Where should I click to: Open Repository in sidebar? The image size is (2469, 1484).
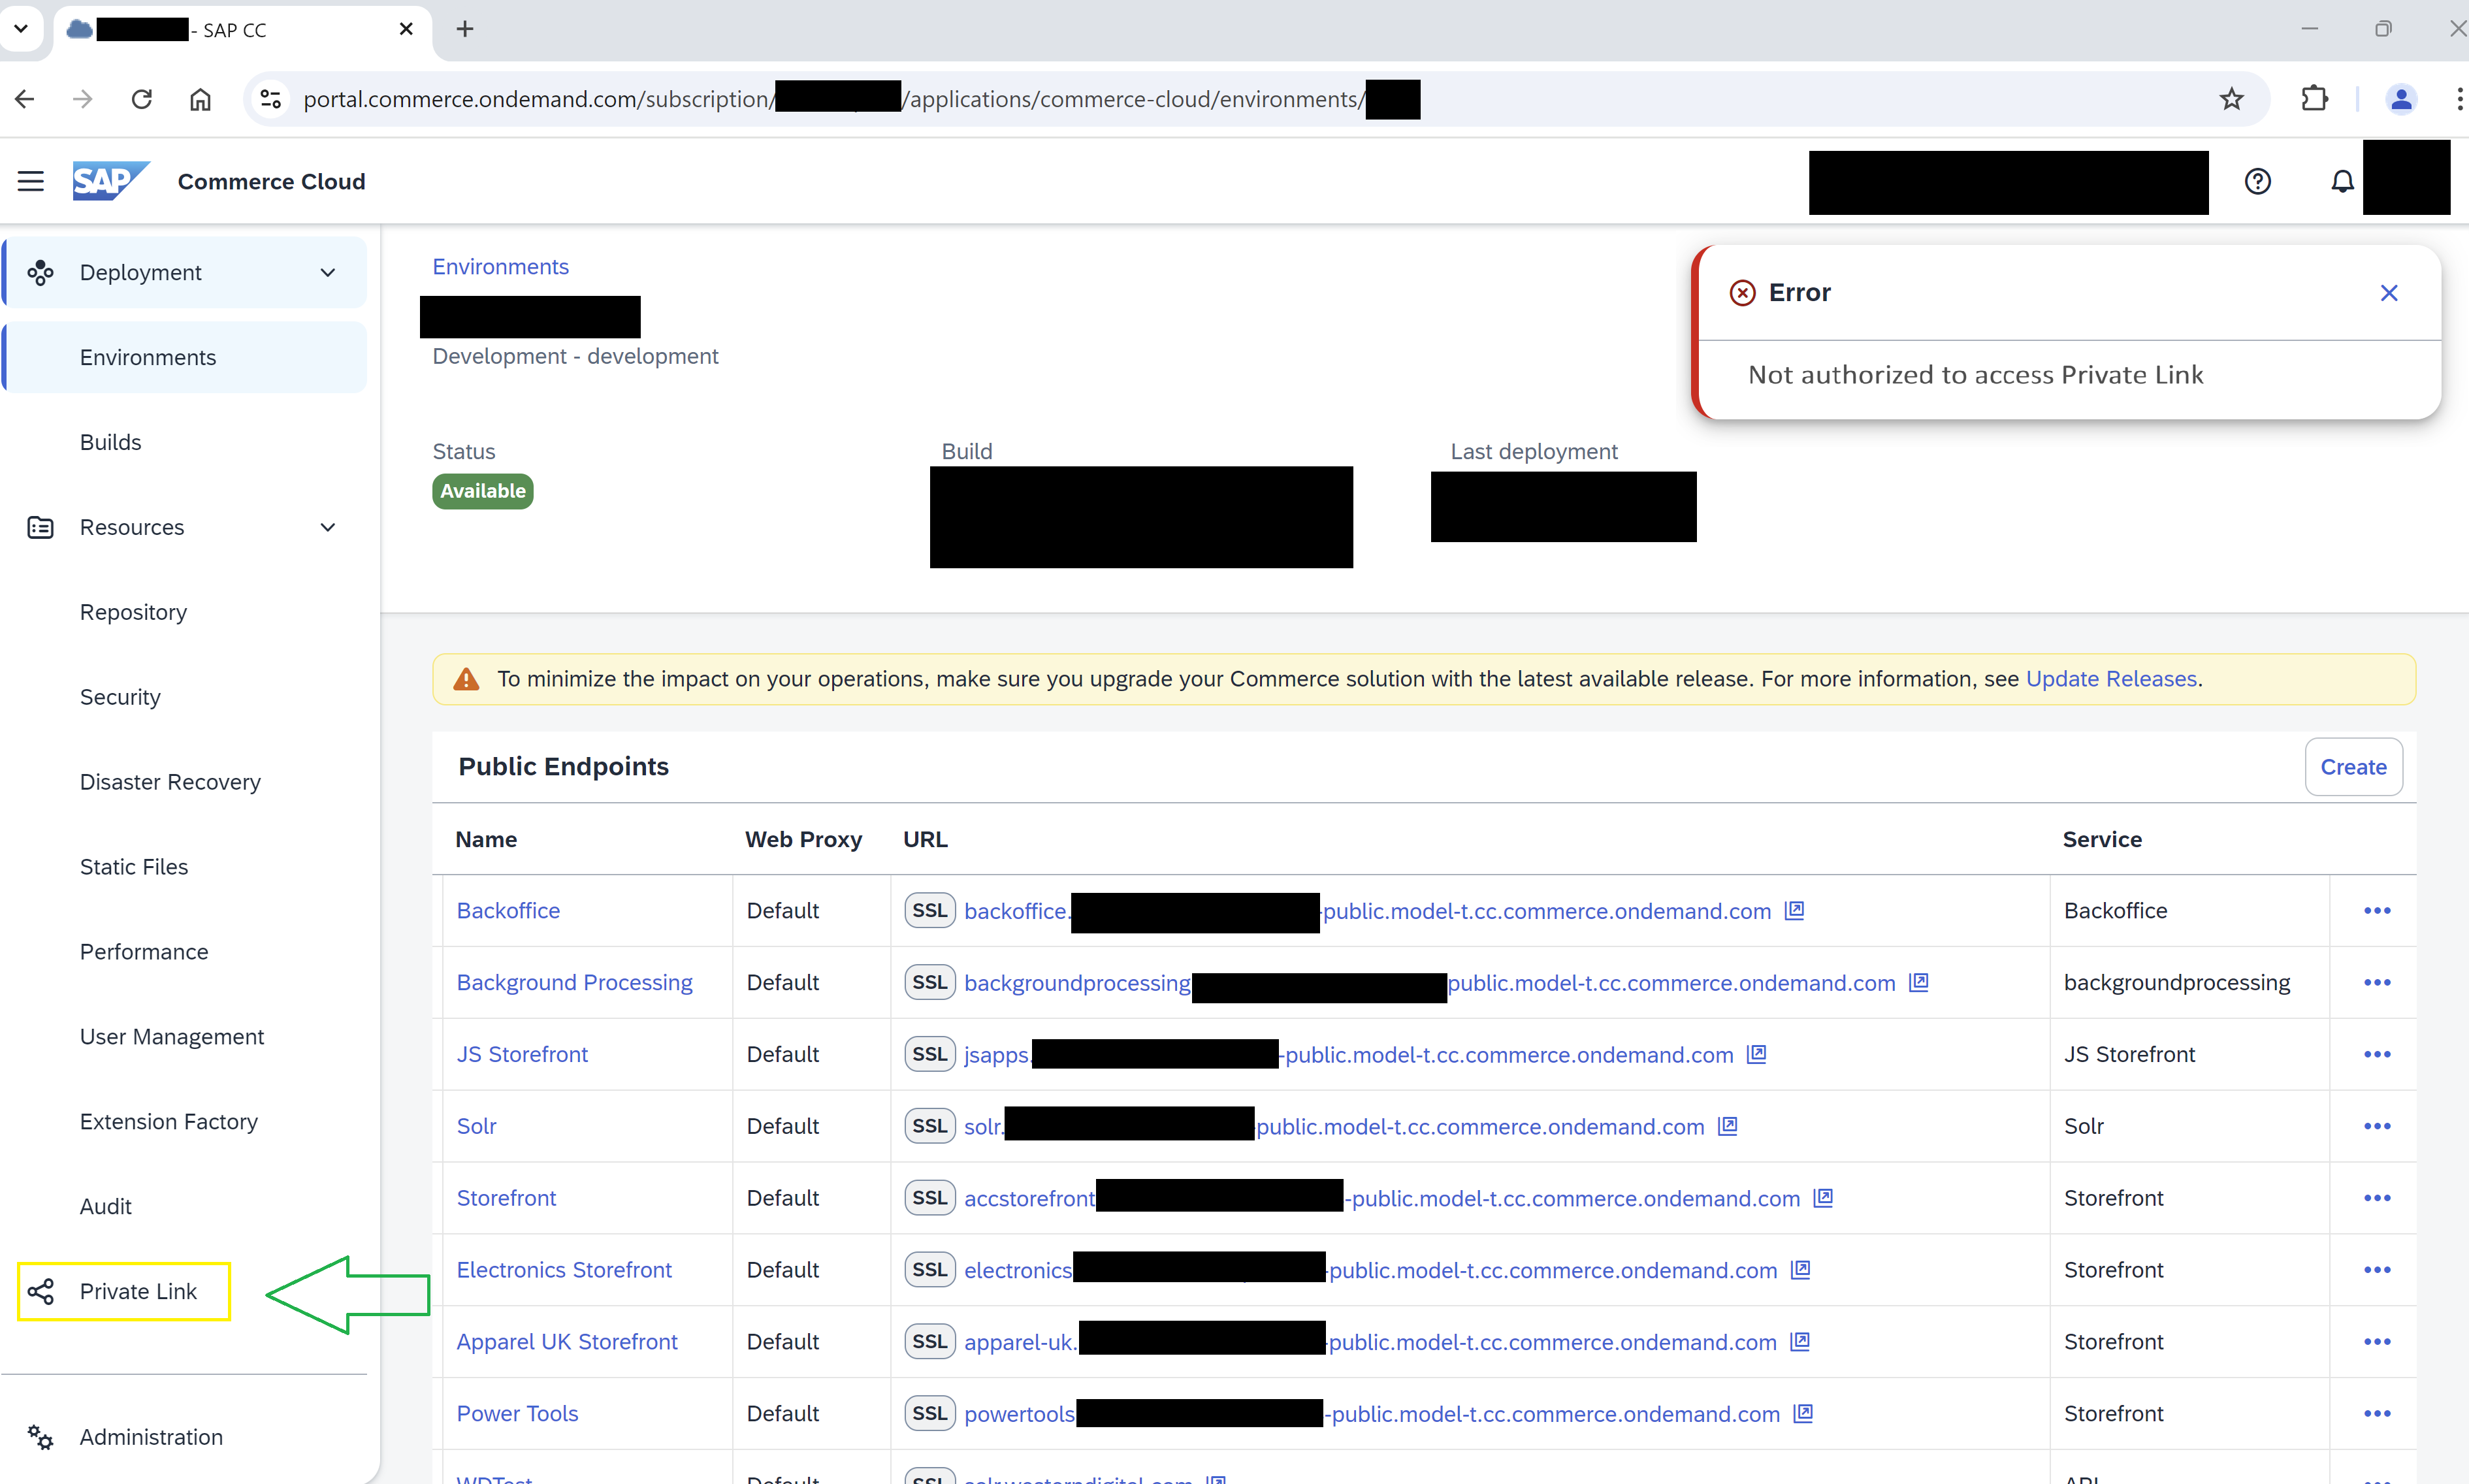tap(133, 612)
